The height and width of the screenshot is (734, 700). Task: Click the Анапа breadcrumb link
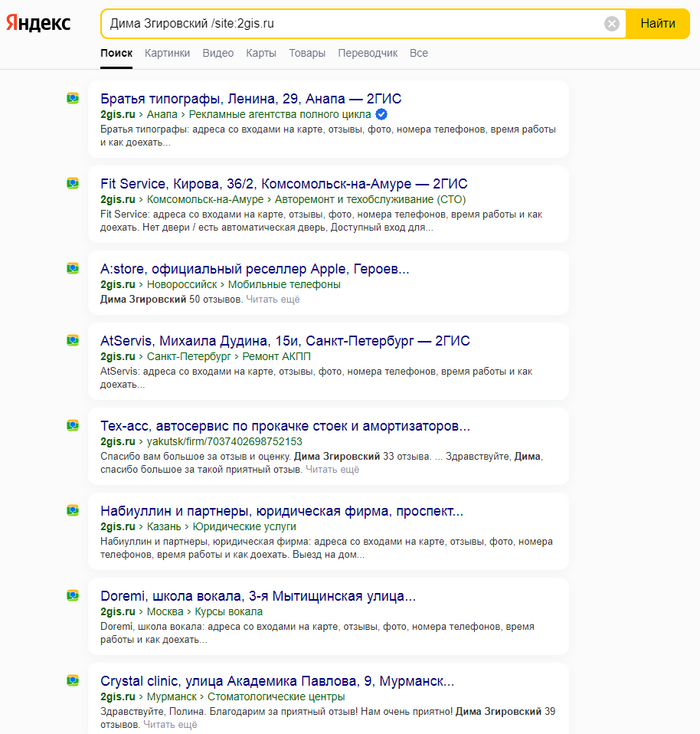[x=162, y=114]
